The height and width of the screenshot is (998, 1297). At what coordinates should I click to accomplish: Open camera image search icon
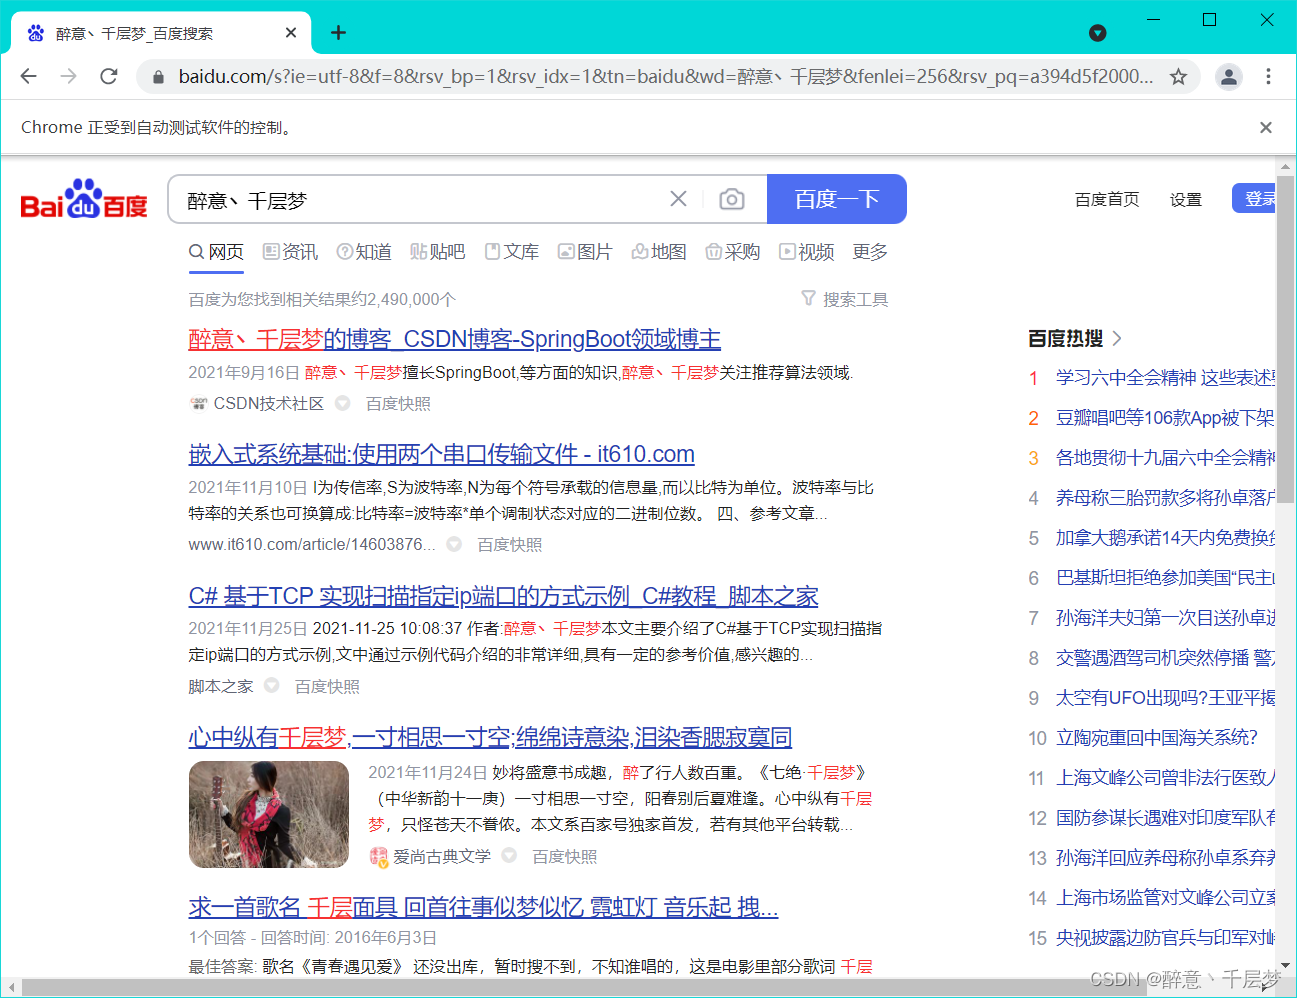click(732, 199)
